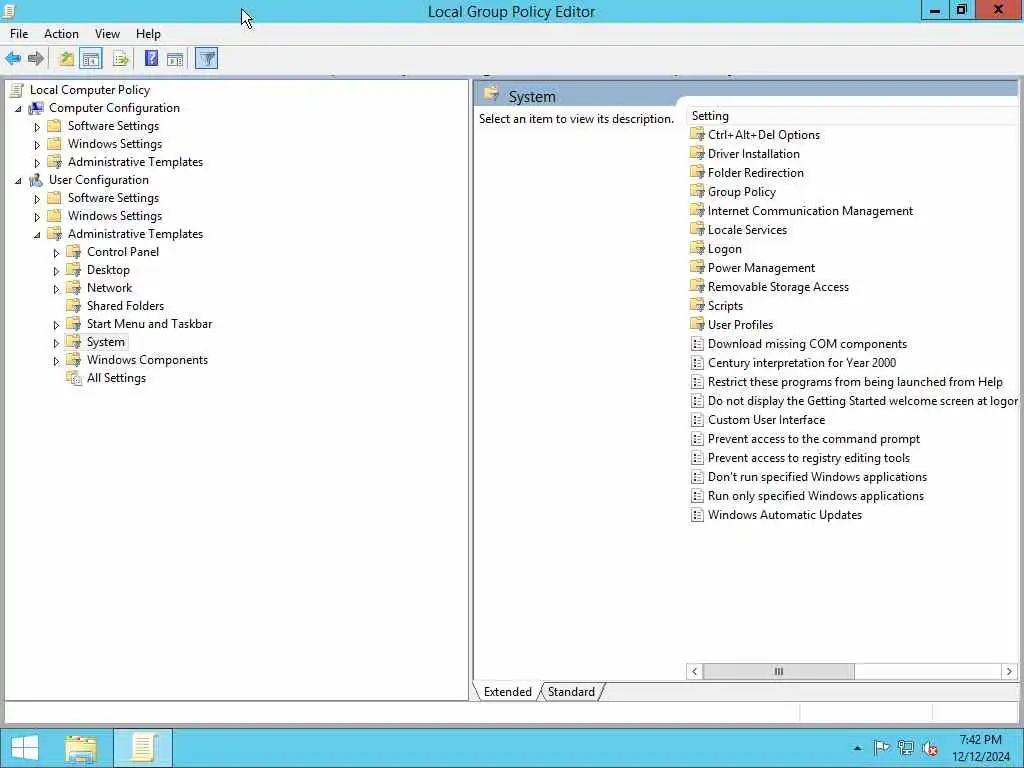Toggle Show/Hide Console Tree toolbar icon
This screenshot has width=1024, height=768.
pos(91,59)
